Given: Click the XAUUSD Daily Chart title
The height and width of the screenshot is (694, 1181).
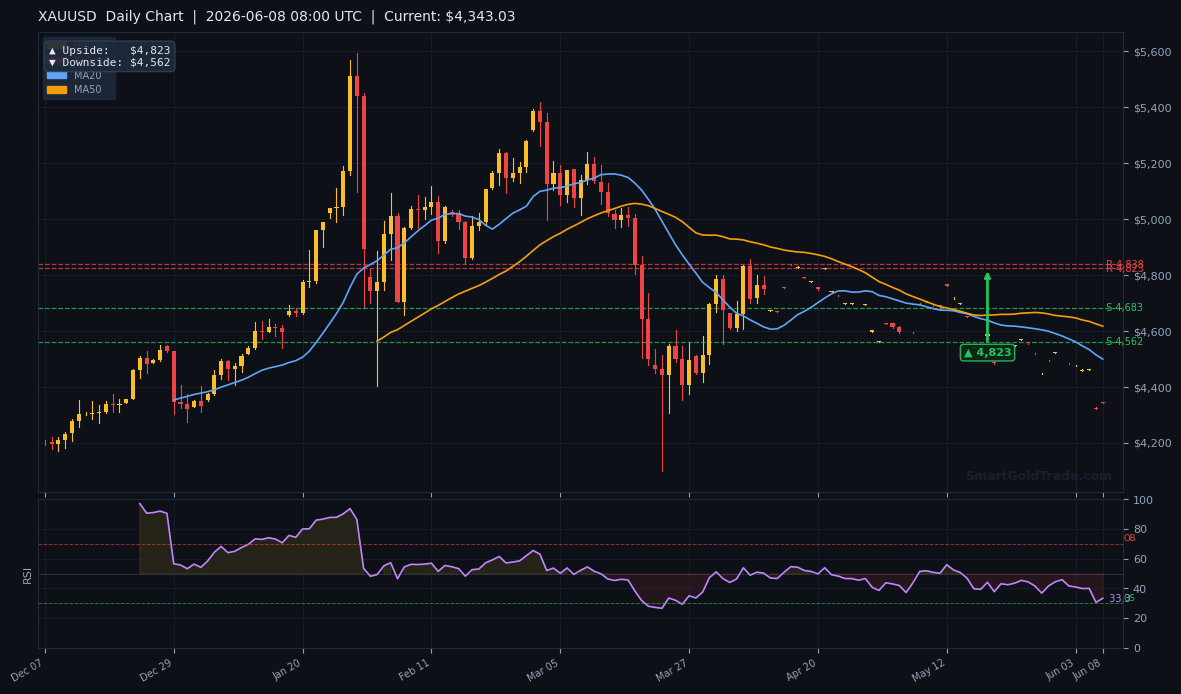Looking at the screenshot, I should click(111, 17).
